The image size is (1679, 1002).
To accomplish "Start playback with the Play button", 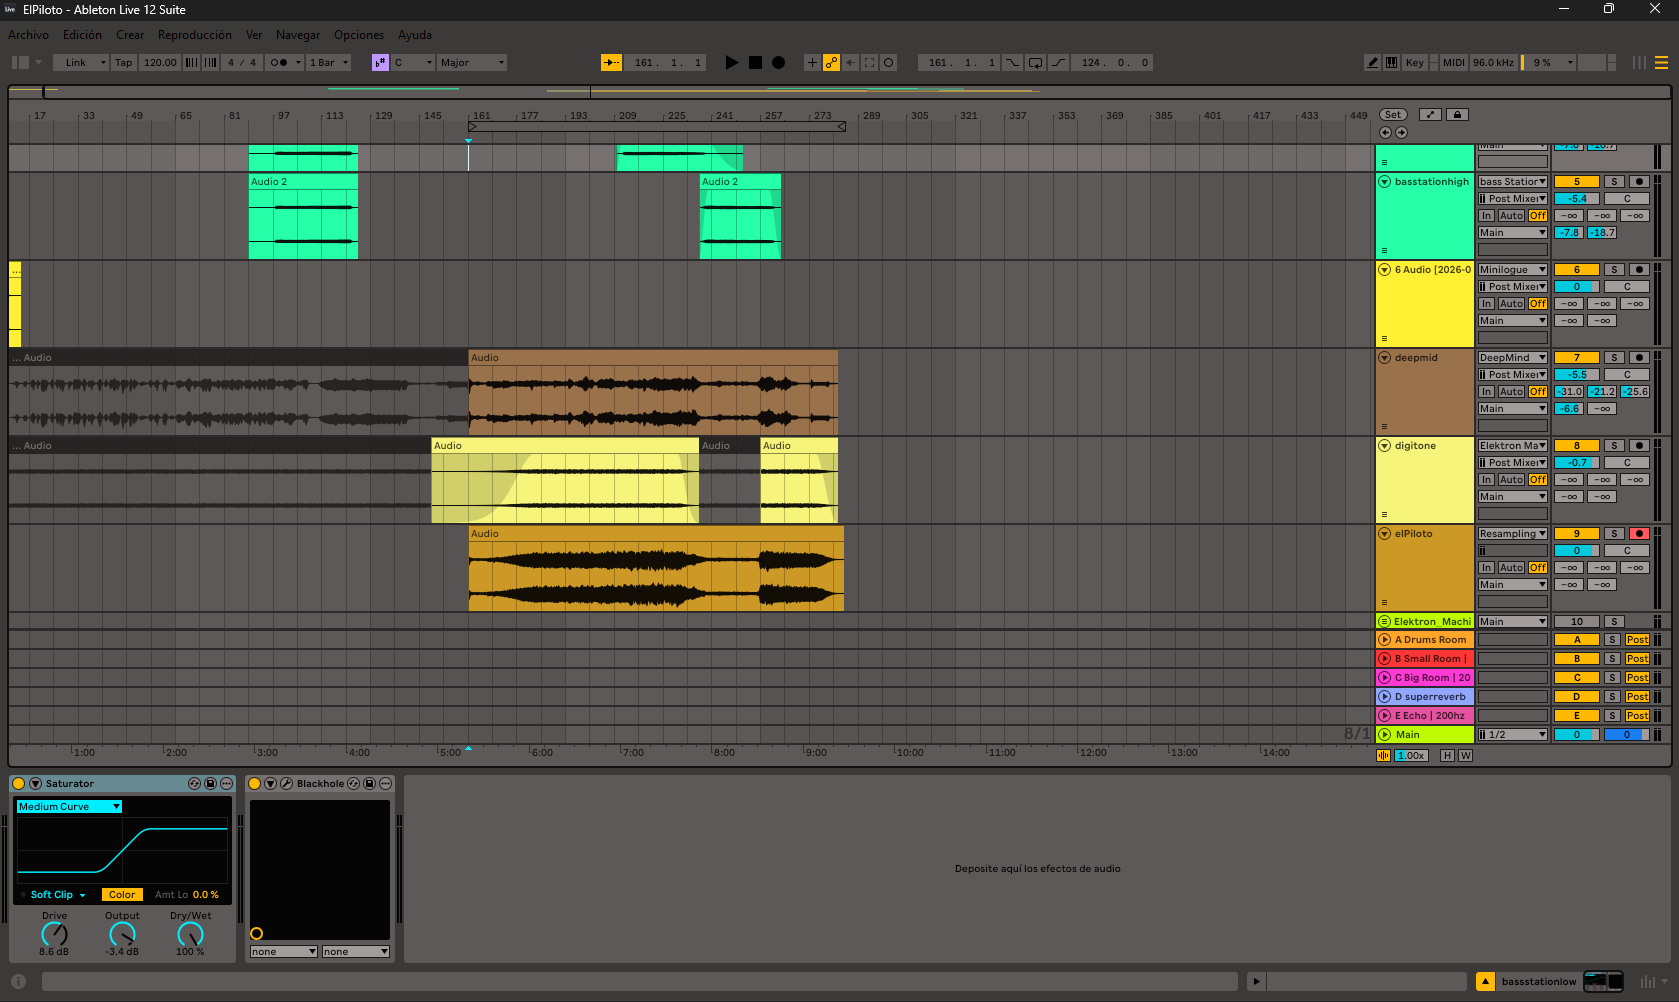I will pyautogui.click(x=731, y=62).
